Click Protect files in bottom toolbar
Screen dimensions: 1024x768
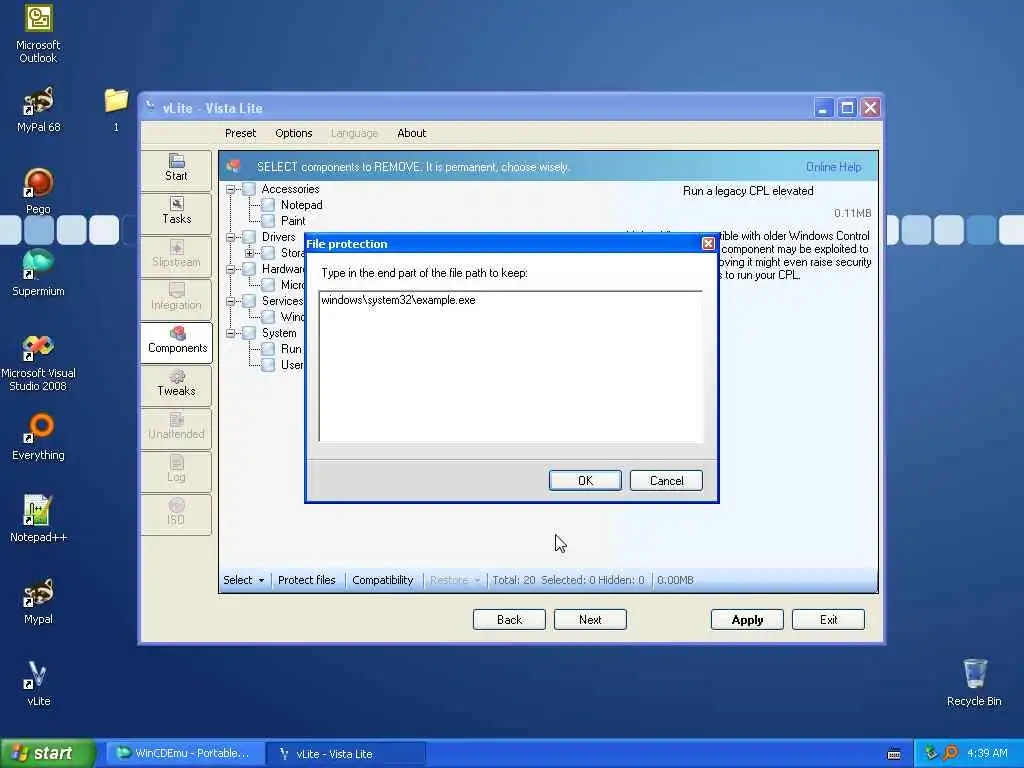[306, 580]
